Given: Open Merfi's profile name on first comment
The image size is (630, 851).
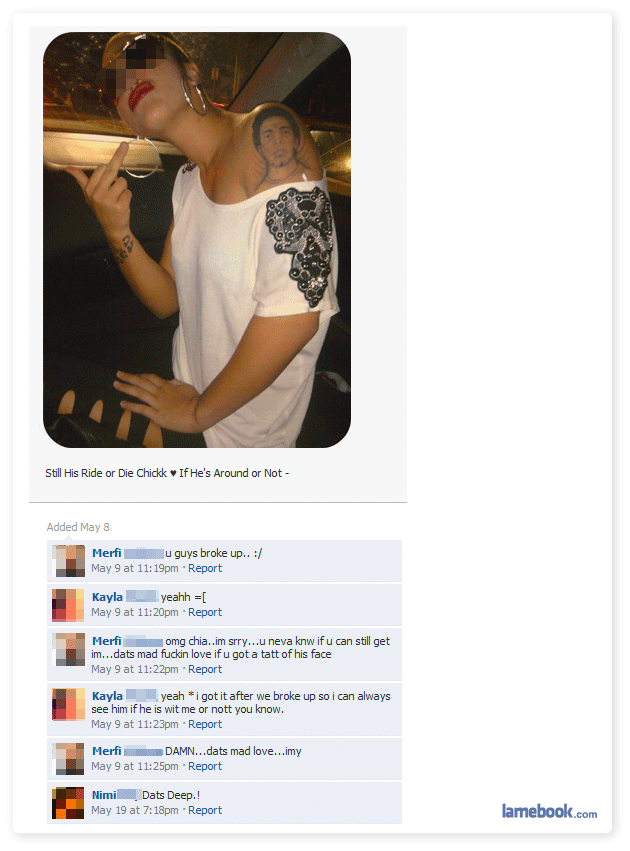Looking at the screenshot, I should (106, 553).
